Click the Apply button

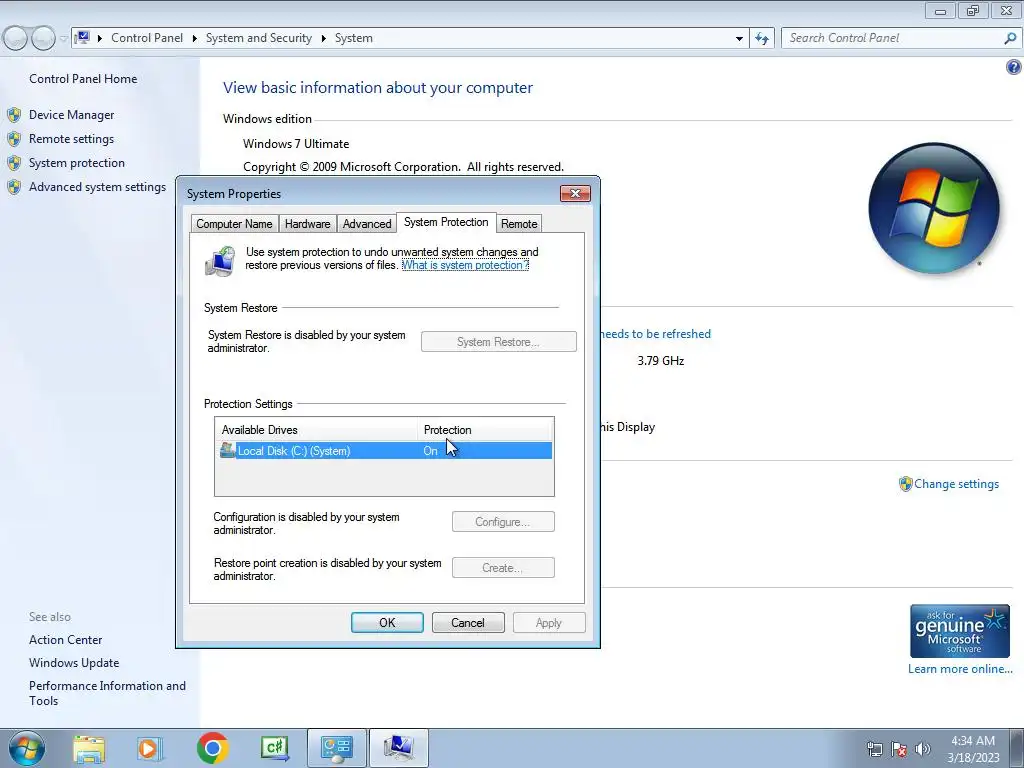click(x=549, y=622)
